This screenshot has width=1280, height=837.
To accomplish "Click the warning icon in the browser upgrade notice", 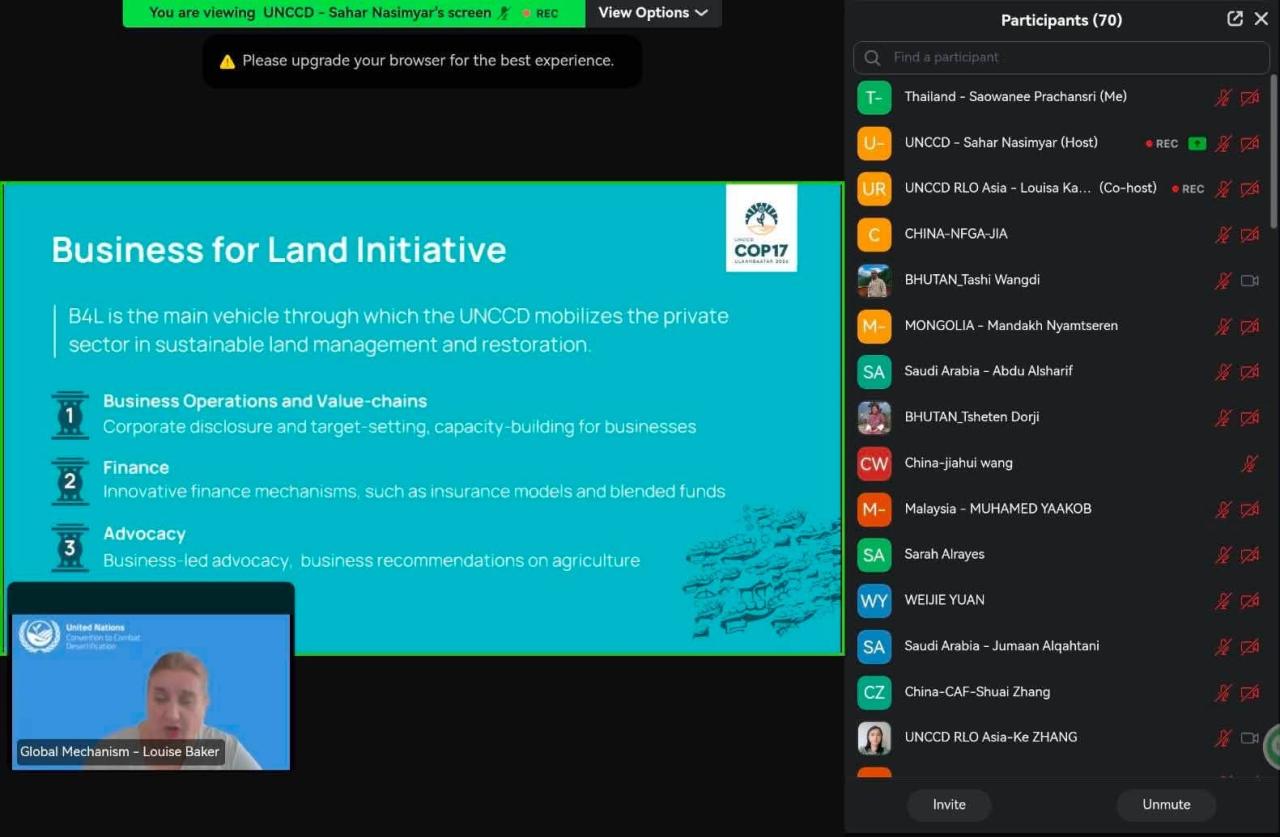I will pyautogui.click(x=227, y=61).
